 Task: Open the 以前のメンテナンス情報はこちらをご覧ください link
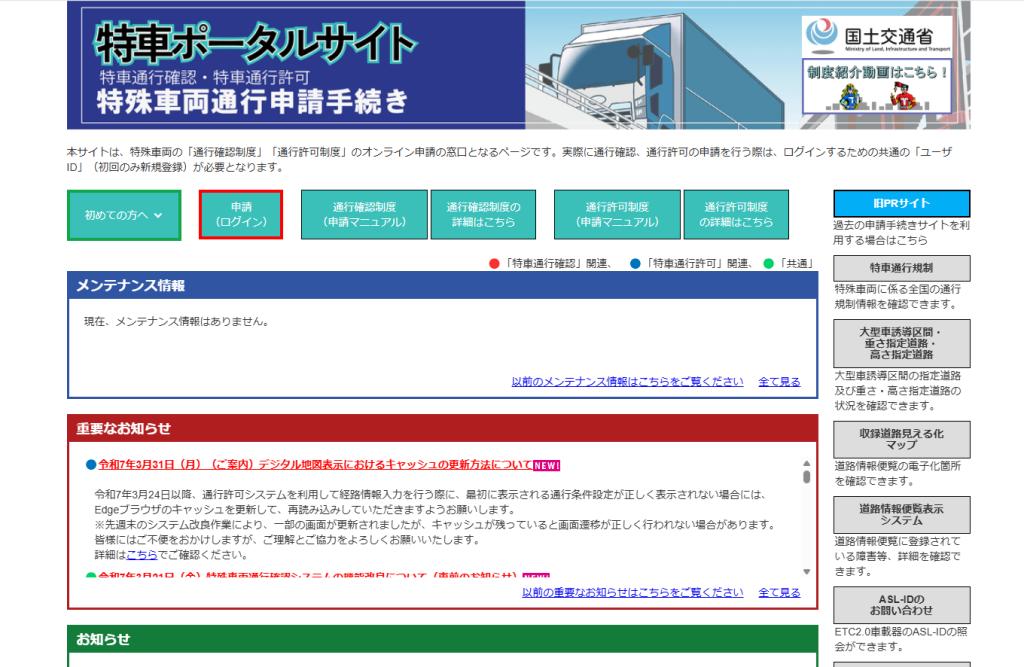tap(627, 381)
